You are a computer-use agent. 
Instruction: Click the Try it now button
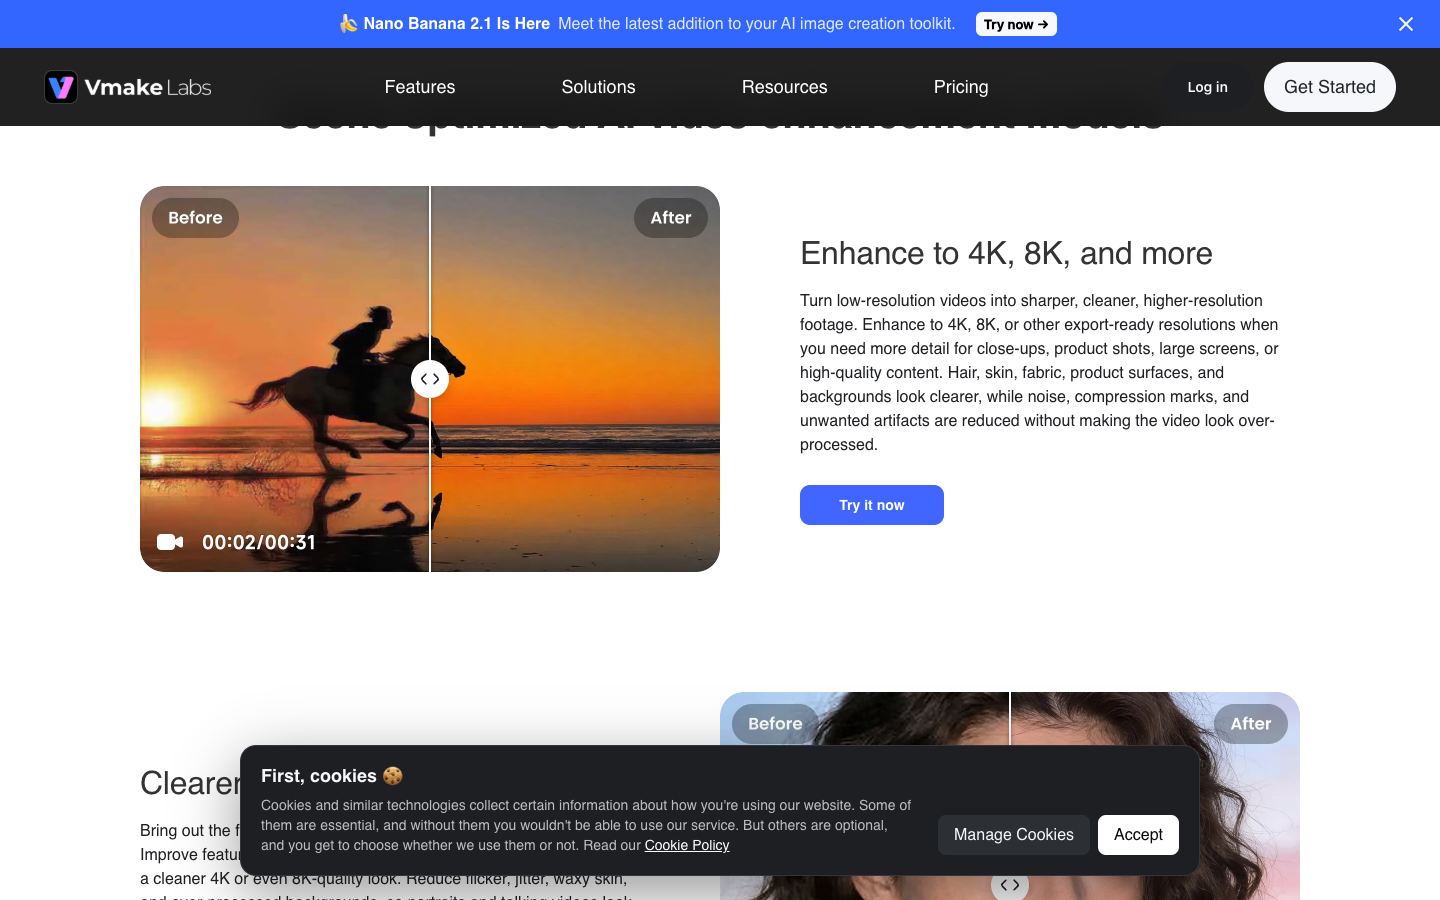click(872, 505)
